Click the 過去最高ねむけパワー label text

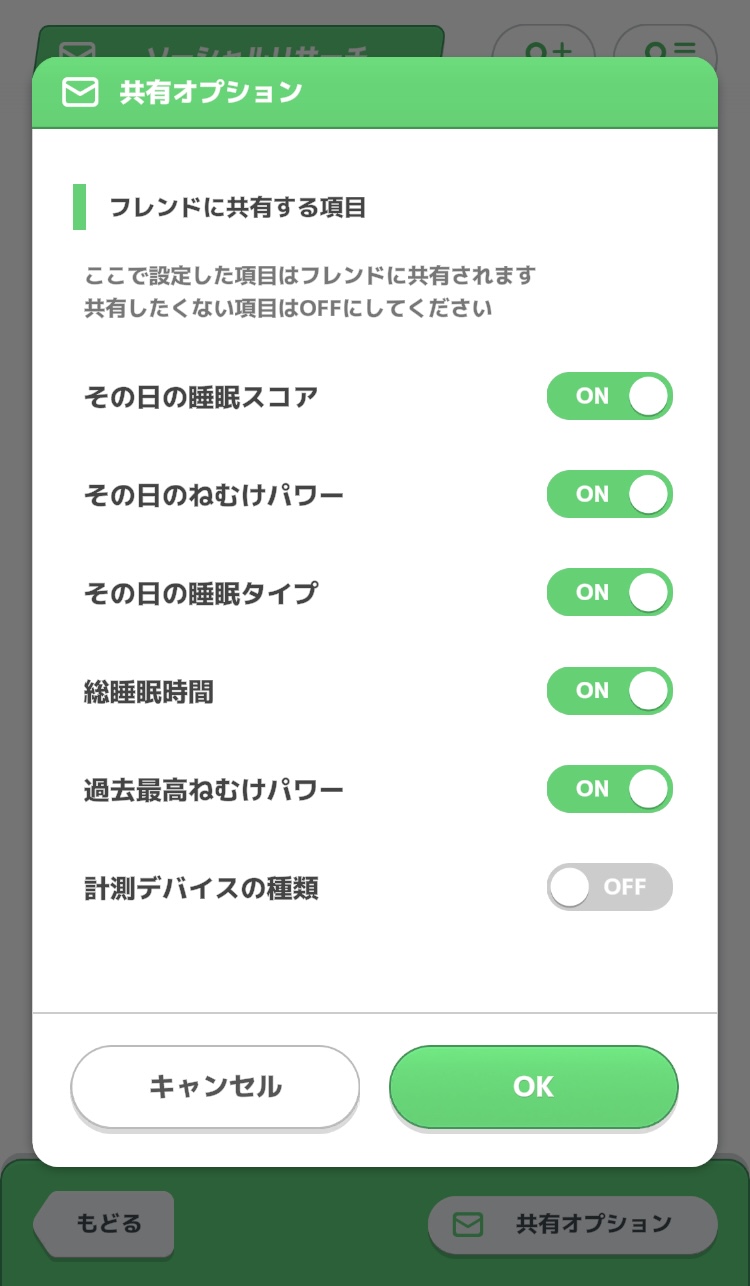(x=213, y=789)
